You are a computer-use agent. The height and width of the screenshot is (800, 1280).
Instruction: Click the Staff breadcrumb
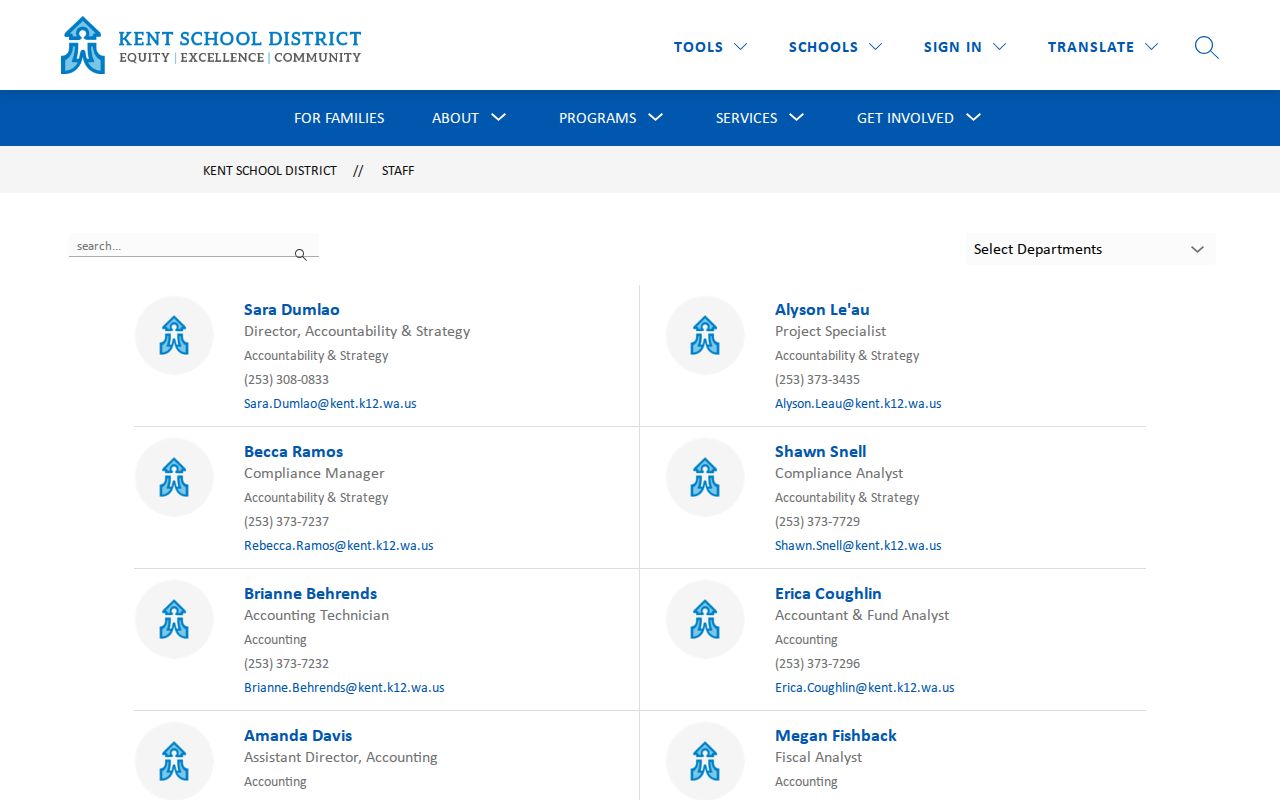pyautogui.click(x=398, y=171)
